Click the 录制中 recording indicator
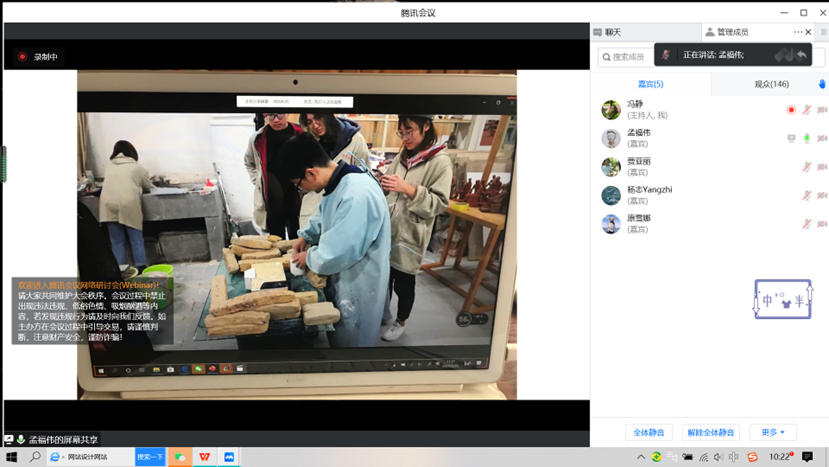This screenshot has height=467, width=829. coord(37,57)
